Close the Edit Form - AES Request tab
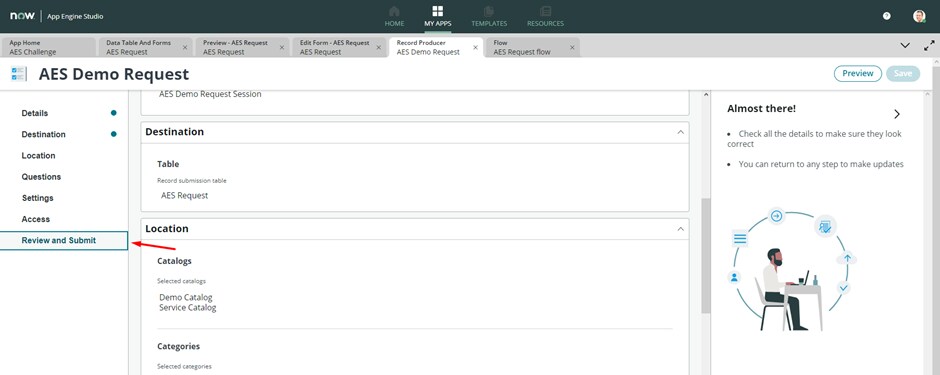 click(x=378, y=47)
